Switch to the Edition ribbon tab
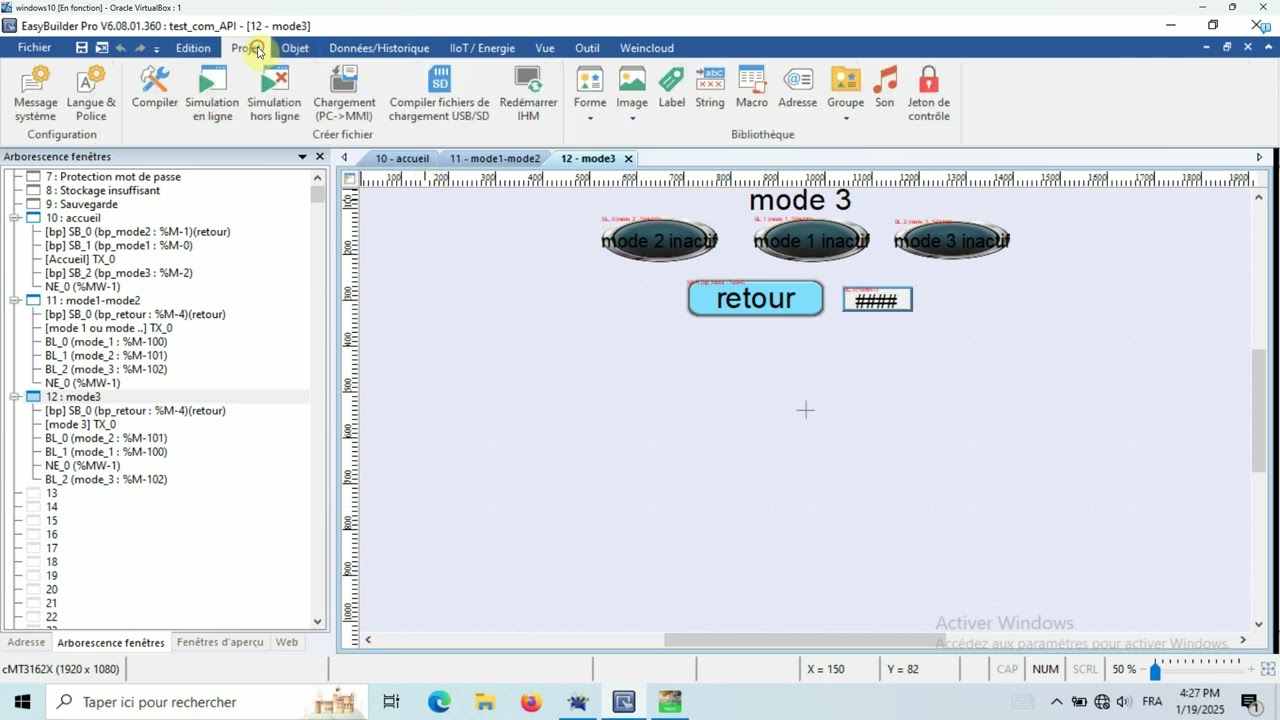 click(x=193, y=48)
